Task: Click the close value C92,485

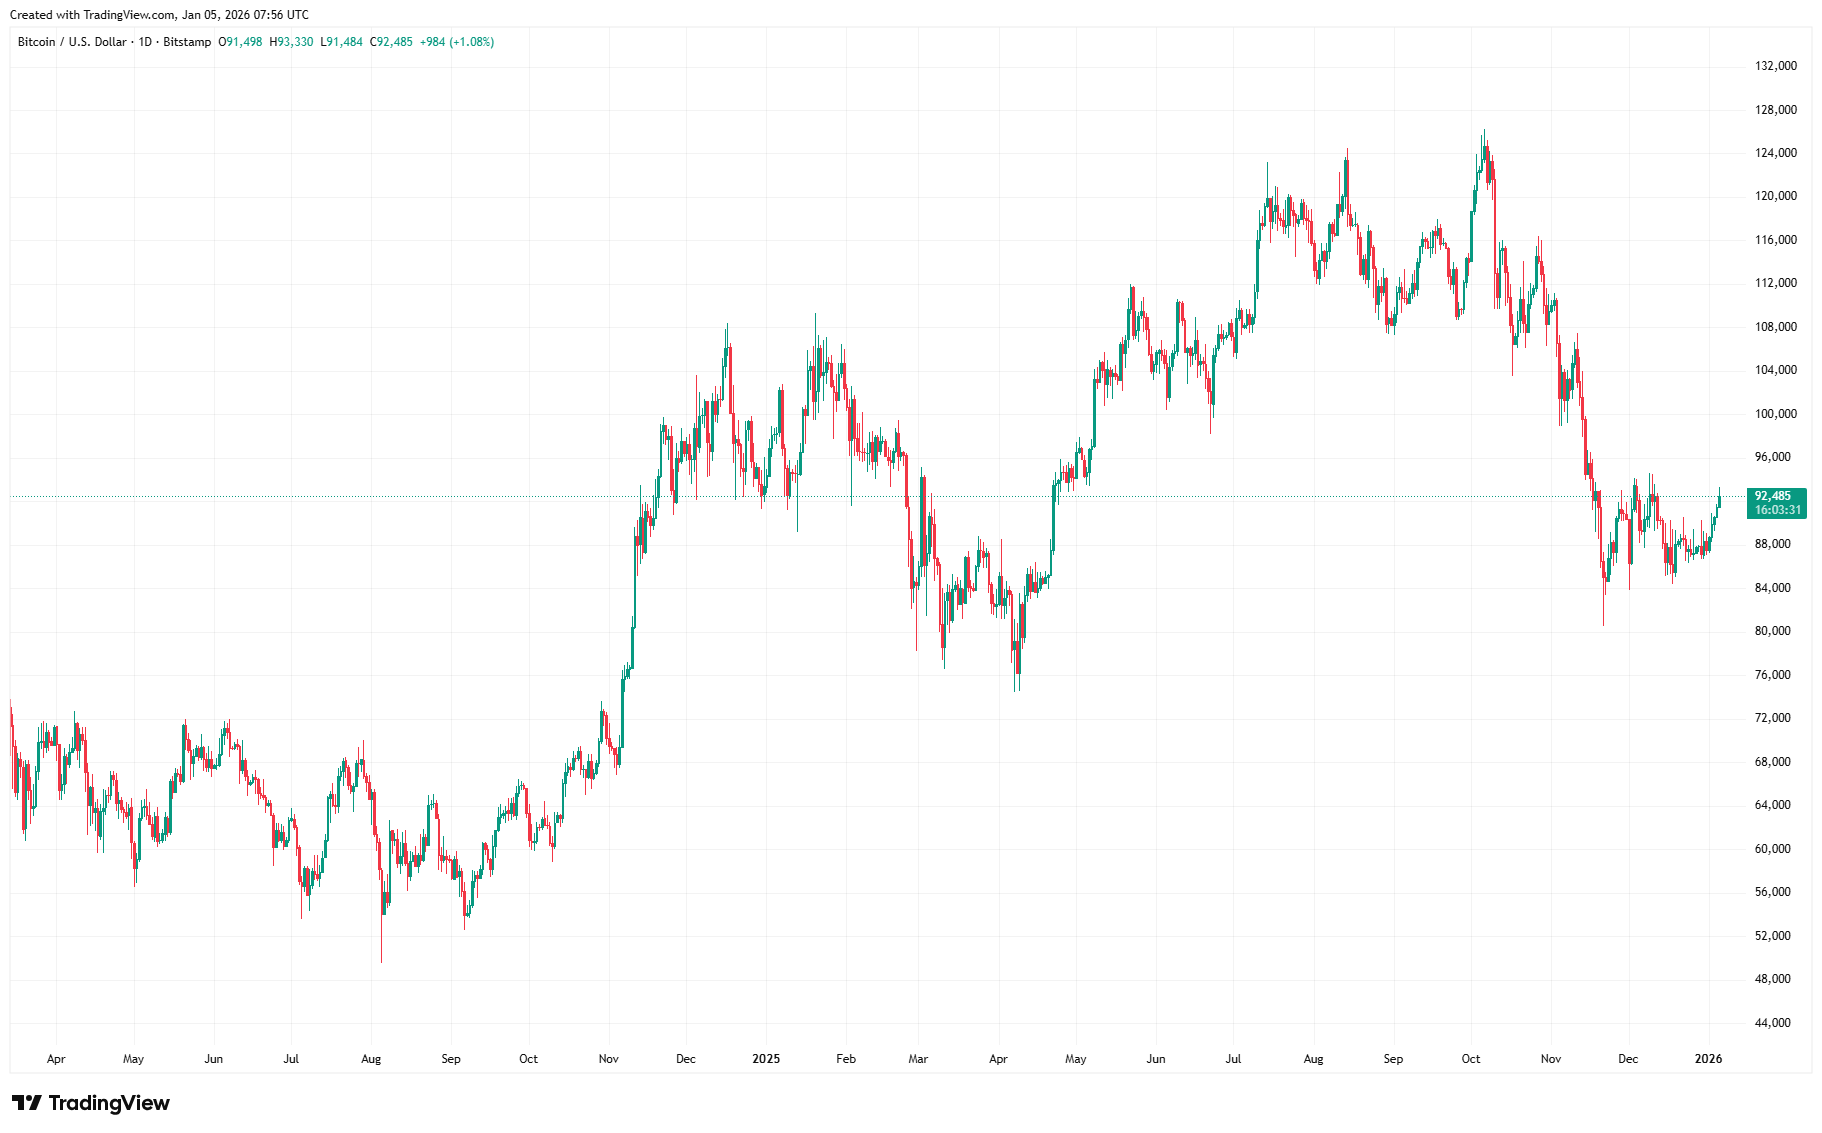Action: point(391,42)
